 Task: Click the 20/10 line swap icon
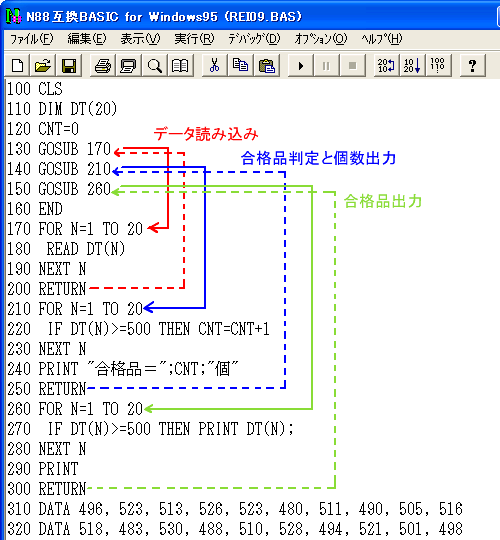386,65
